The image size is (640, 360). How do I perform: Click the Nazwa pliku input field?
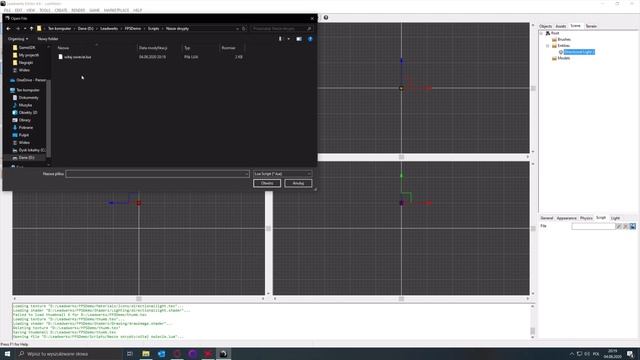pos(157,174)
